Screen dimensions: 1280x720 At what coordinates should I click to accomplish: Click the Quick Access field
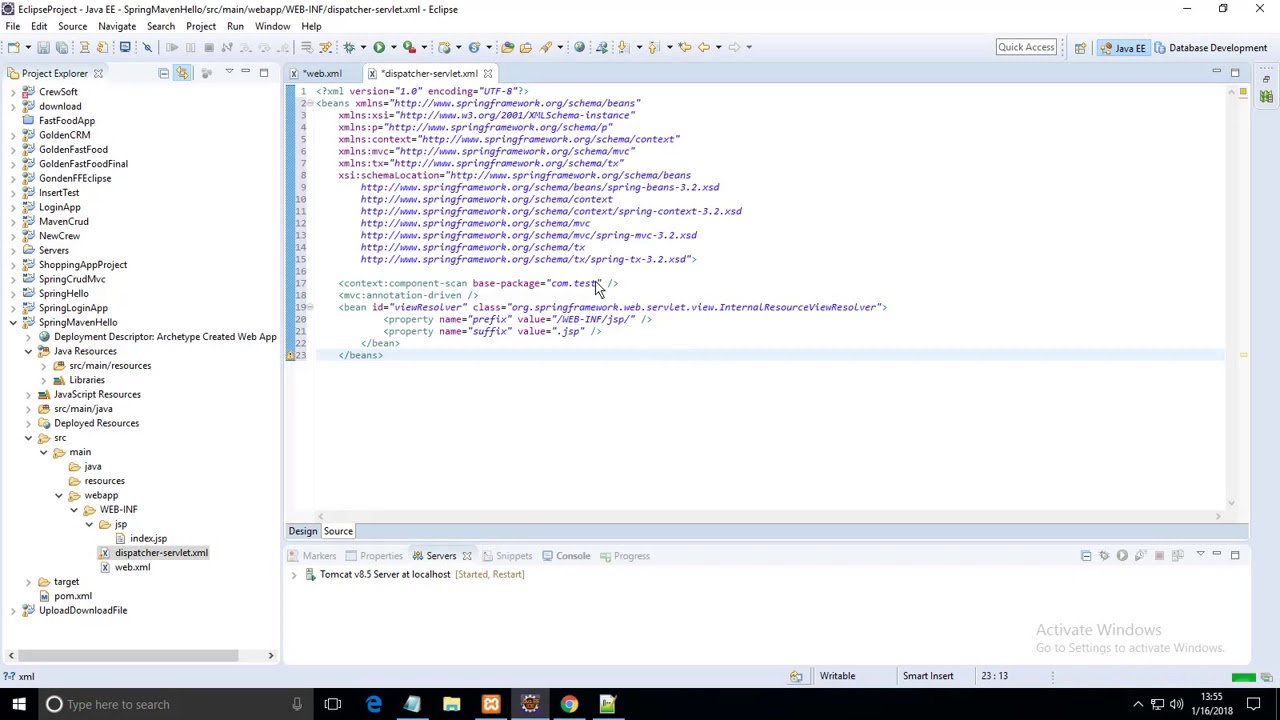pyautogui.click(x=1026, y=47)
